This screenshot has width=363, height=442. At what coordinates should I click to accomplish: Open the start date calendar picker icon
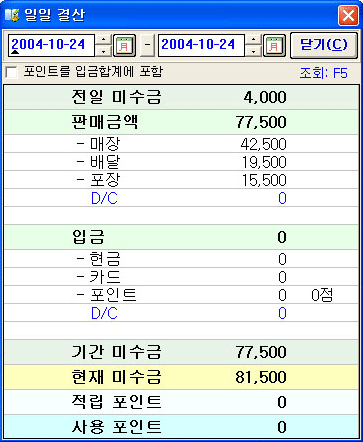(124, 45)
